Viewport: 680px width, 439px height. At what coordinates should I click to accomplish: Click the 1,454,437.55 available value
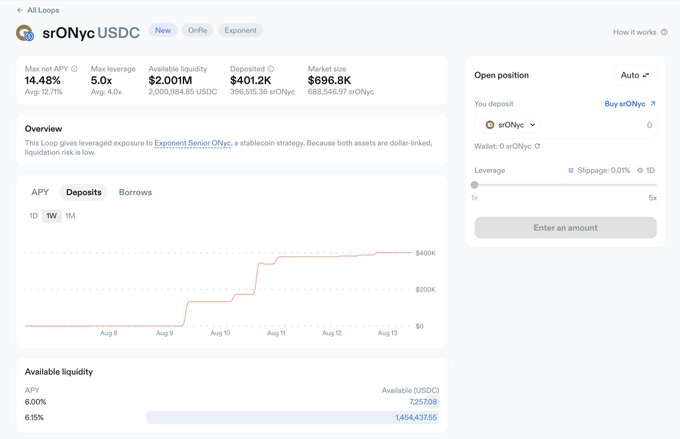[x=416, y=417]
